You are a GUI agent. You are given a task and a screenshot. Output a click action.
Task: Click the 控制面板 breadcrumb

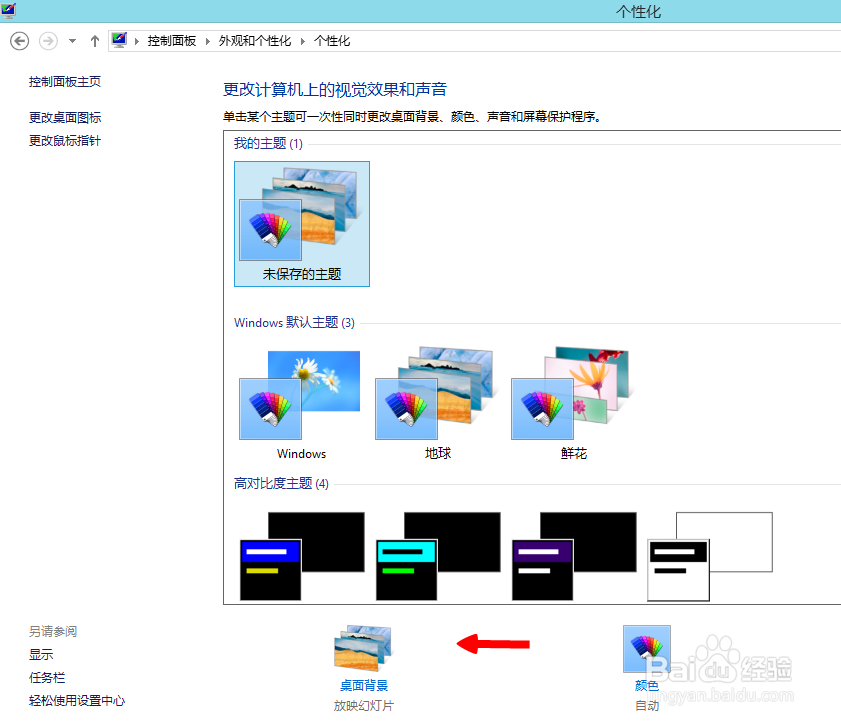(x=172, y=41)
